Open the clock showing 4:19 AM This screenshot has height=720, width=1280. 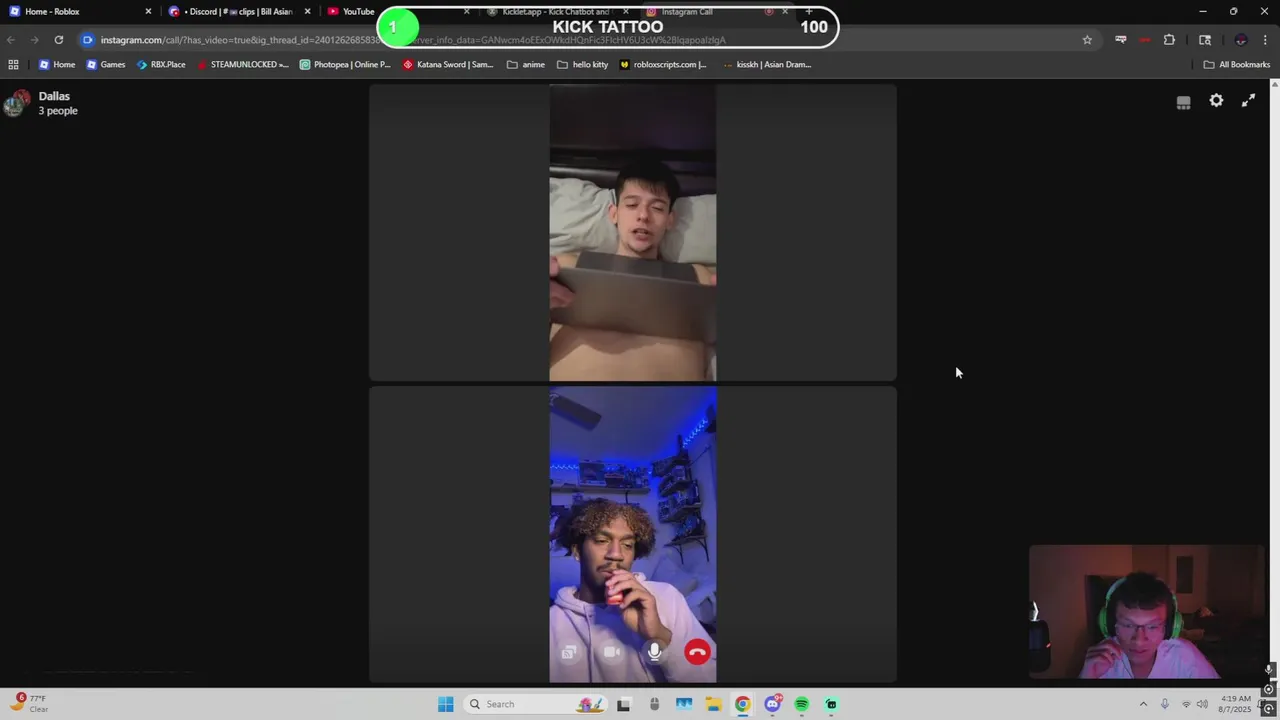[1236, 704]
